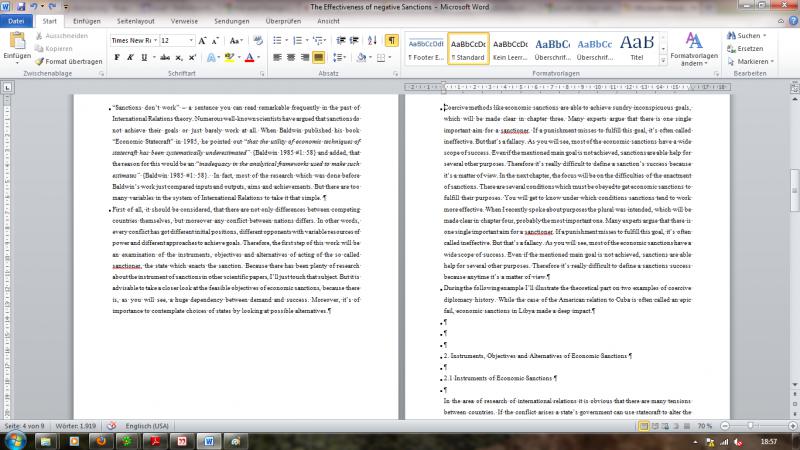Click the font color red A swatch
The width and height of the screenshot is (800, 450).
pyautogui.click(x=250, y=58)
